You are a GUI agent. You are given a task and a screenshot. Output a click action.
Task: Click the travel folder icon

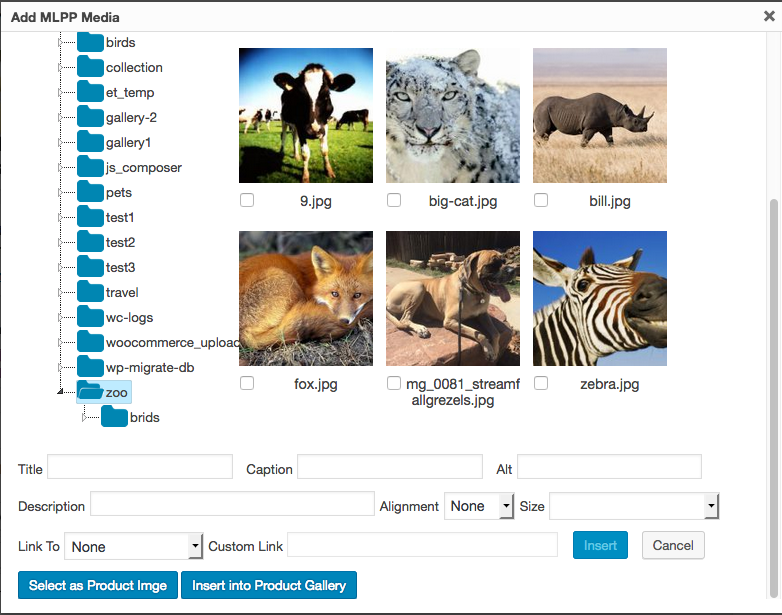tap(91, 292)
